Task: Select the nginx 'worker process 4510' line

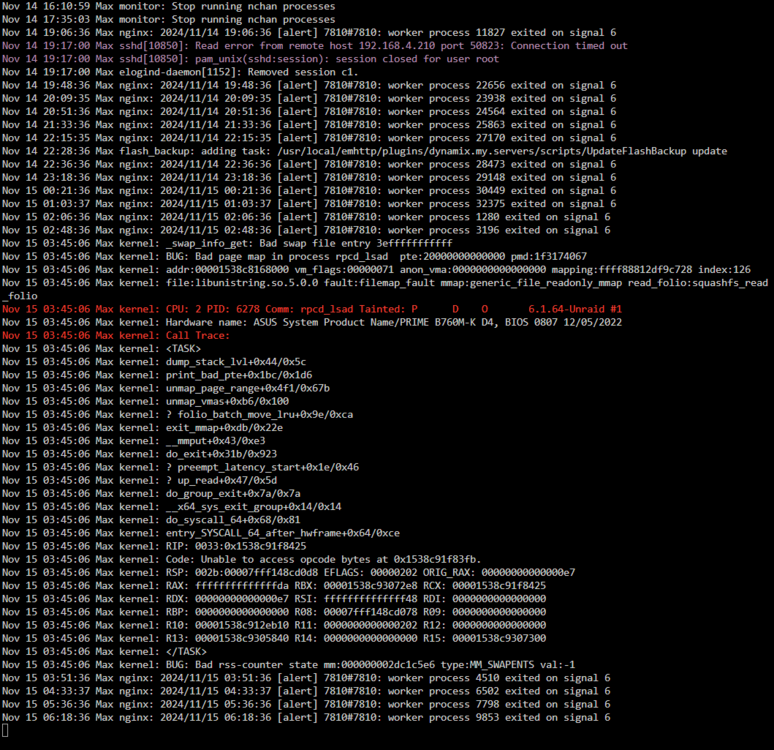Action: (x=306, y=678)
